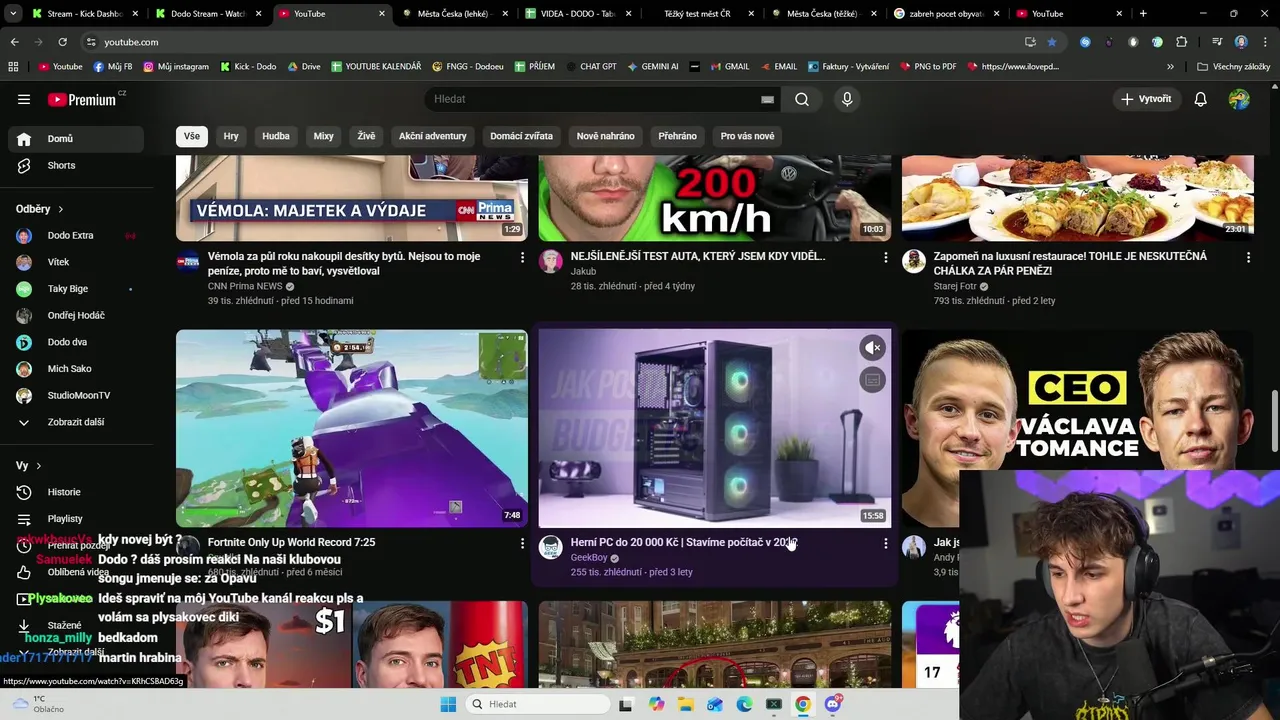Select the Přehráno chip
The height and width of the screenshot is (720, 1280).
click(x=677, y=136)
